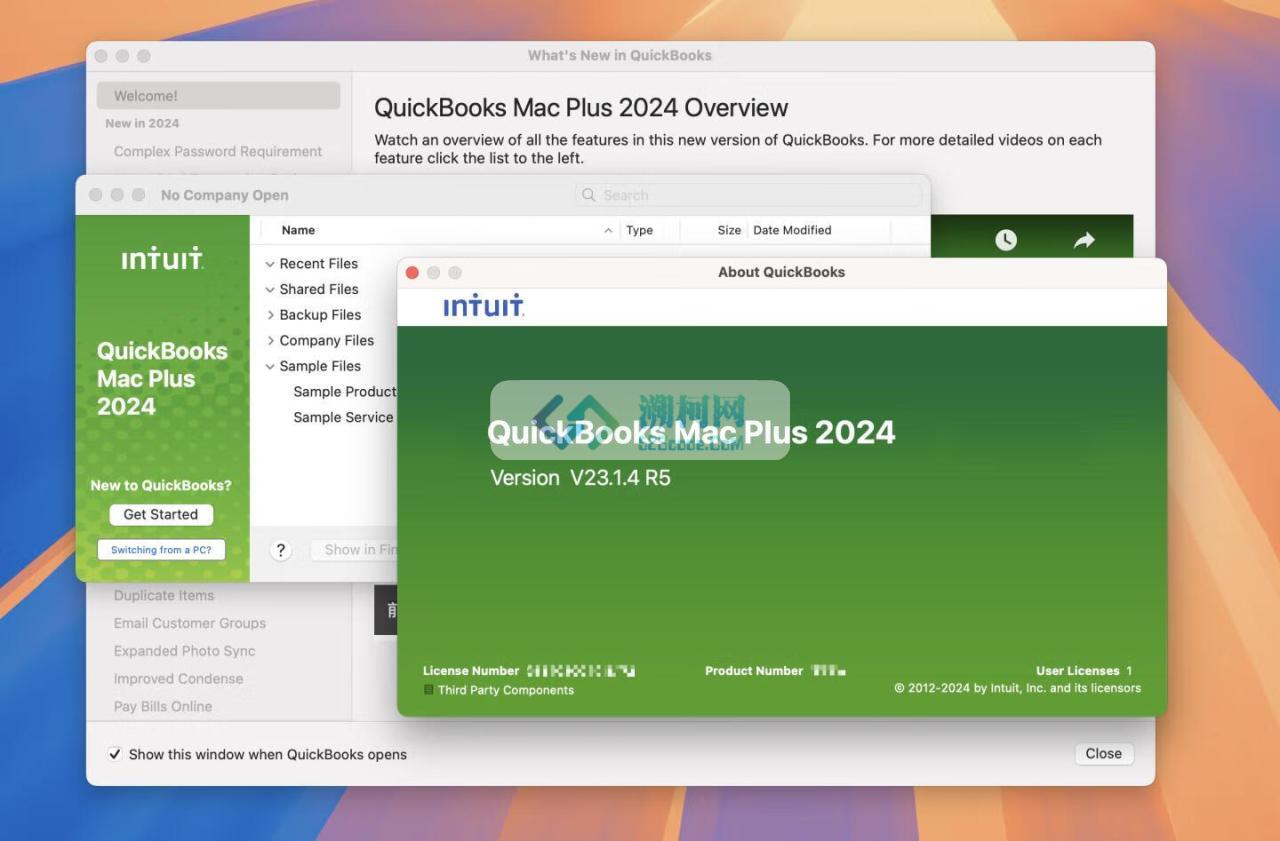Click the User Licenses 1 text
The image size is (1280, 841).
click(1084, 671)
